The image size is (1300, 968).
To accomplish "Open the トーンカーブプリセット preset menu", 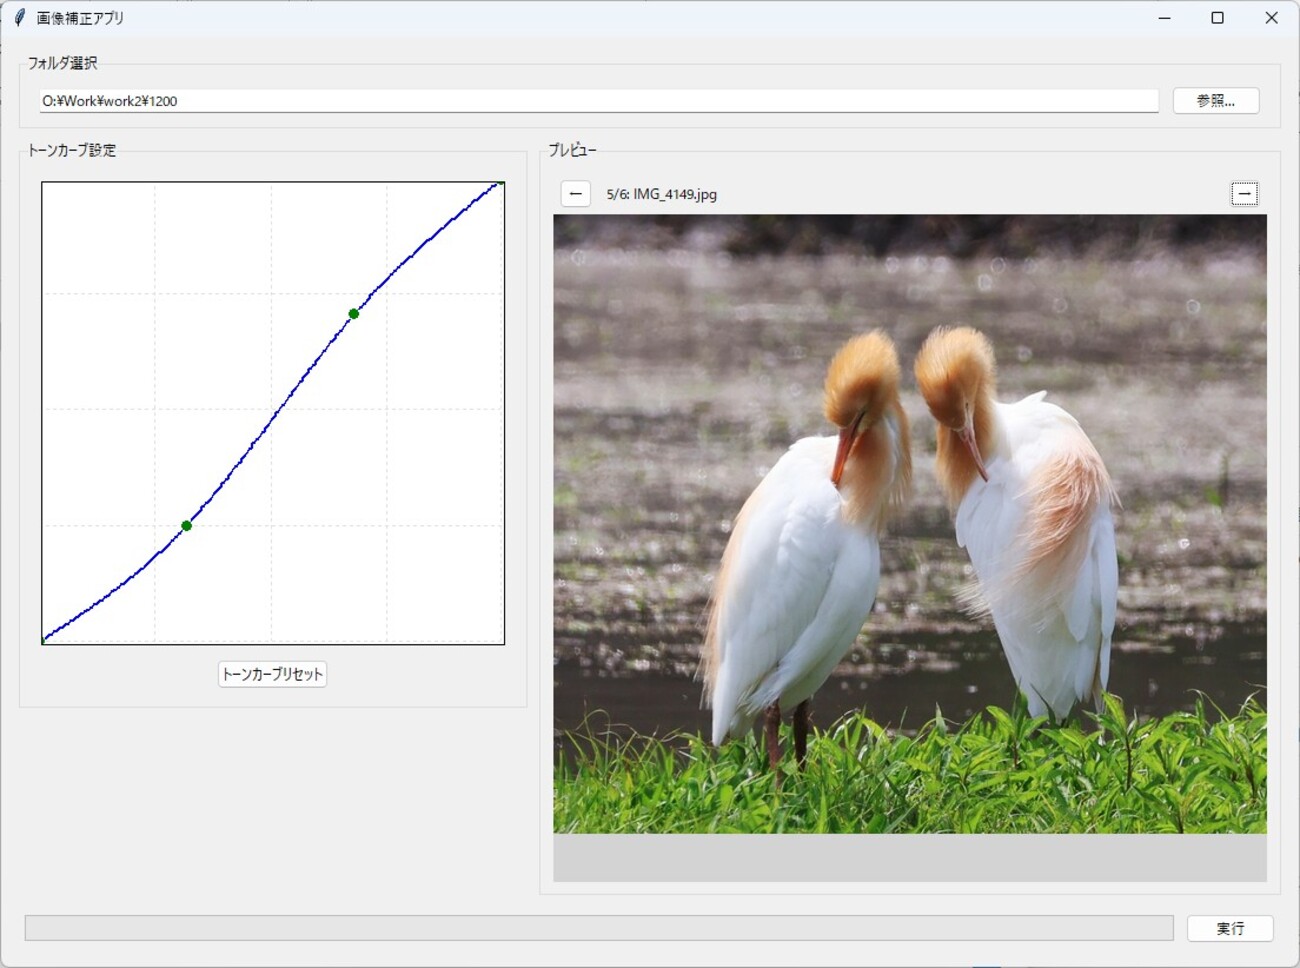I will pos(272,674).
